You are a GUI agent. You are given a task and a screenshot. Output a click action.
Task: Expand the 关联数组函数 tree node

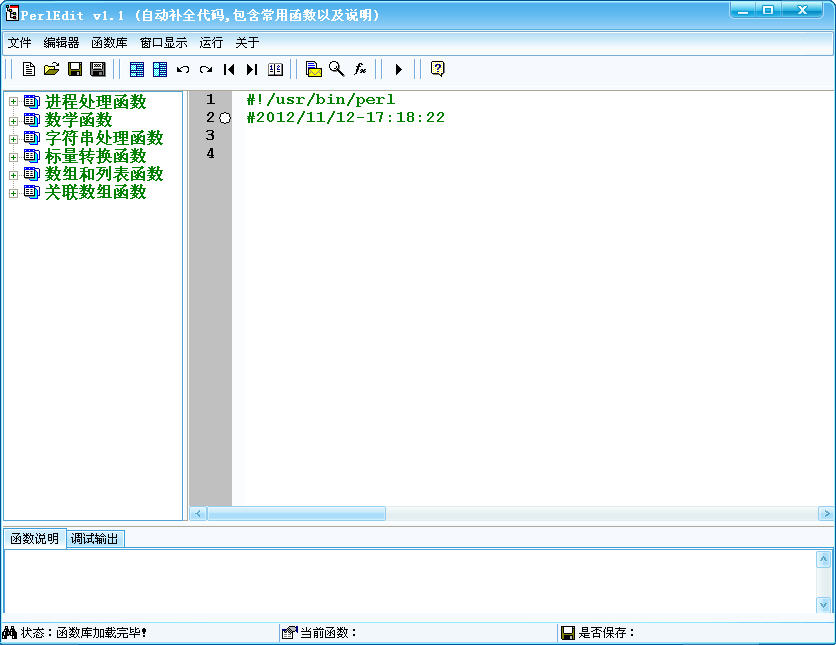[13, 193]
